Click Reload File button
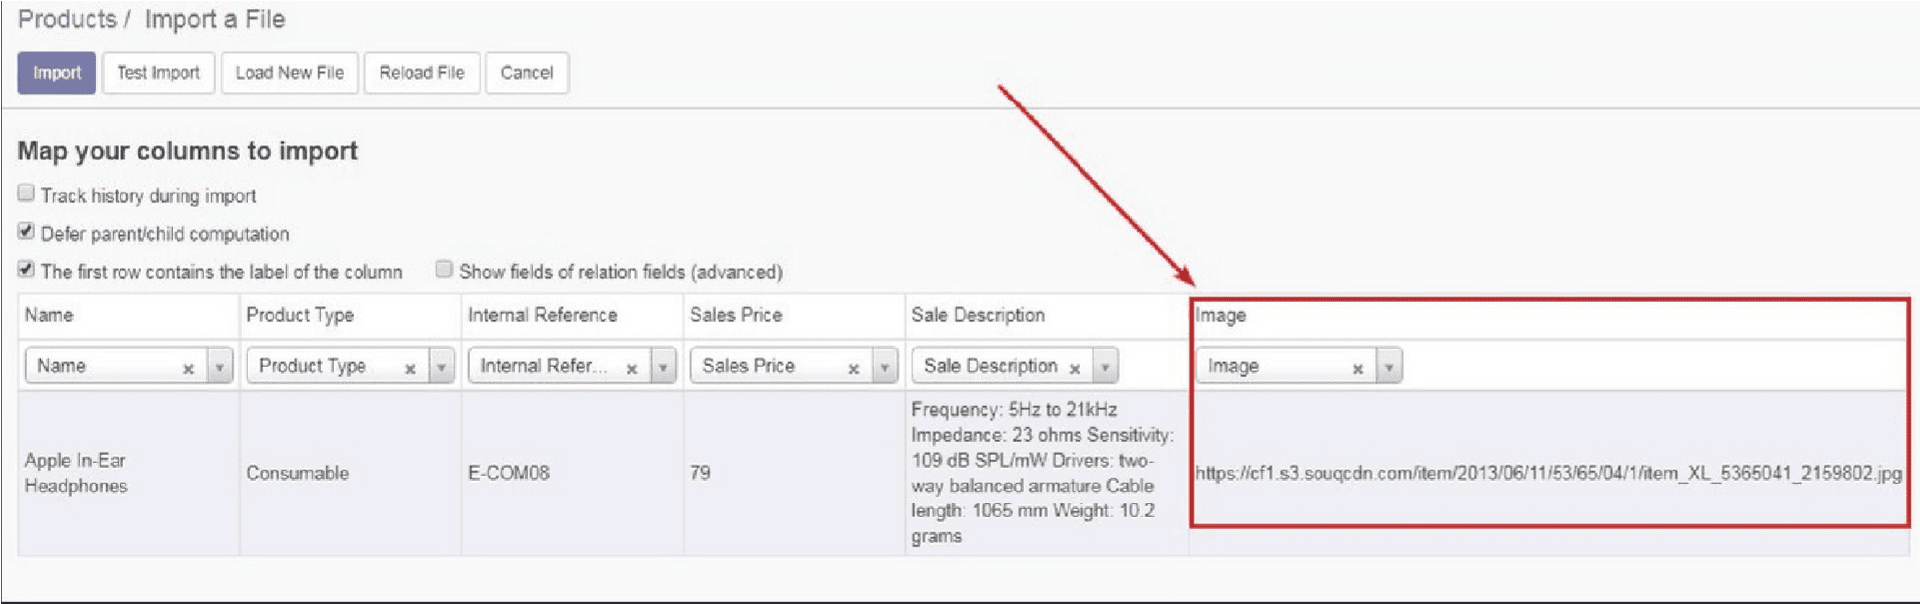This screenshot has height=604, width=1920. click(422, 73)
